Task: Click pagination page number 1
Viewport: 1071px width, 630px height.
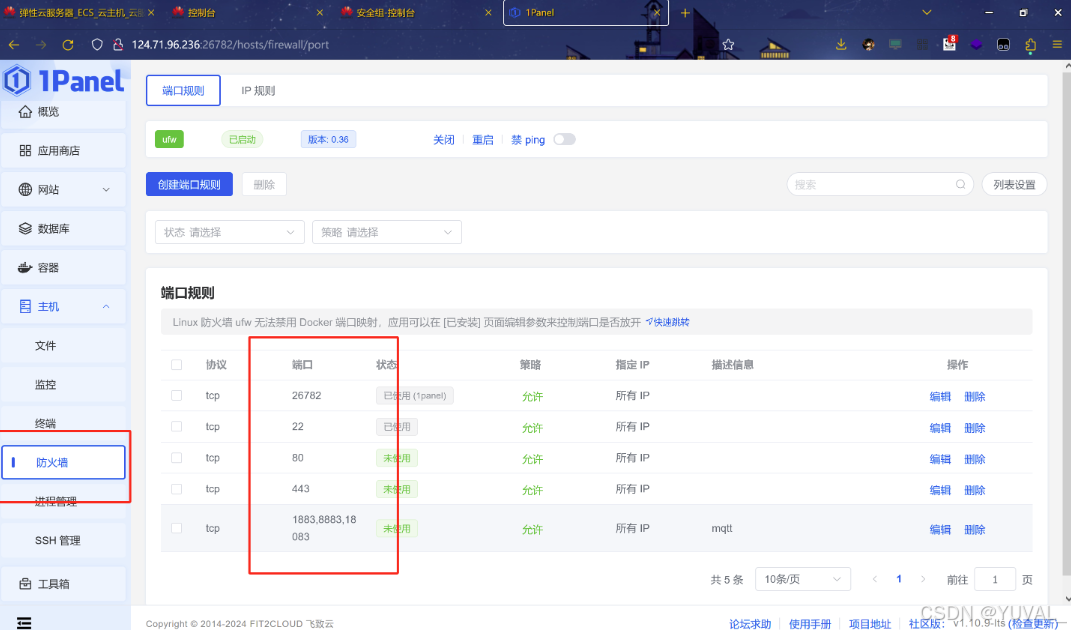Action: coord(899,579)
